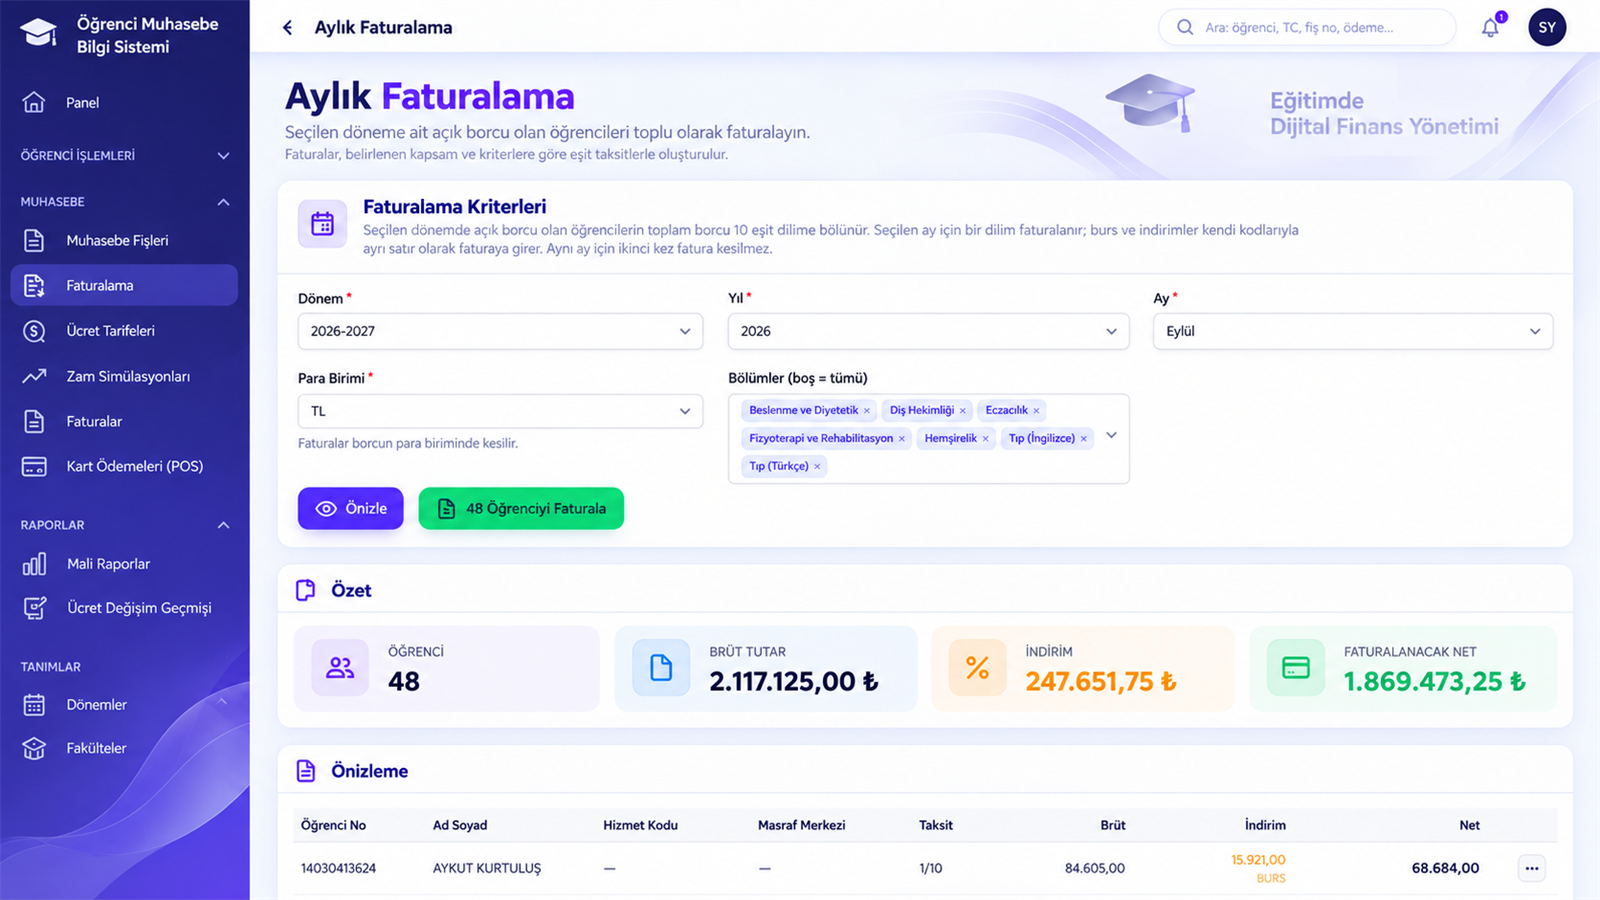Viewport: 1600px width, 900px height.
Task: Go back using the arrow beside Aylık Faturalama
Action: pos(288,28)
